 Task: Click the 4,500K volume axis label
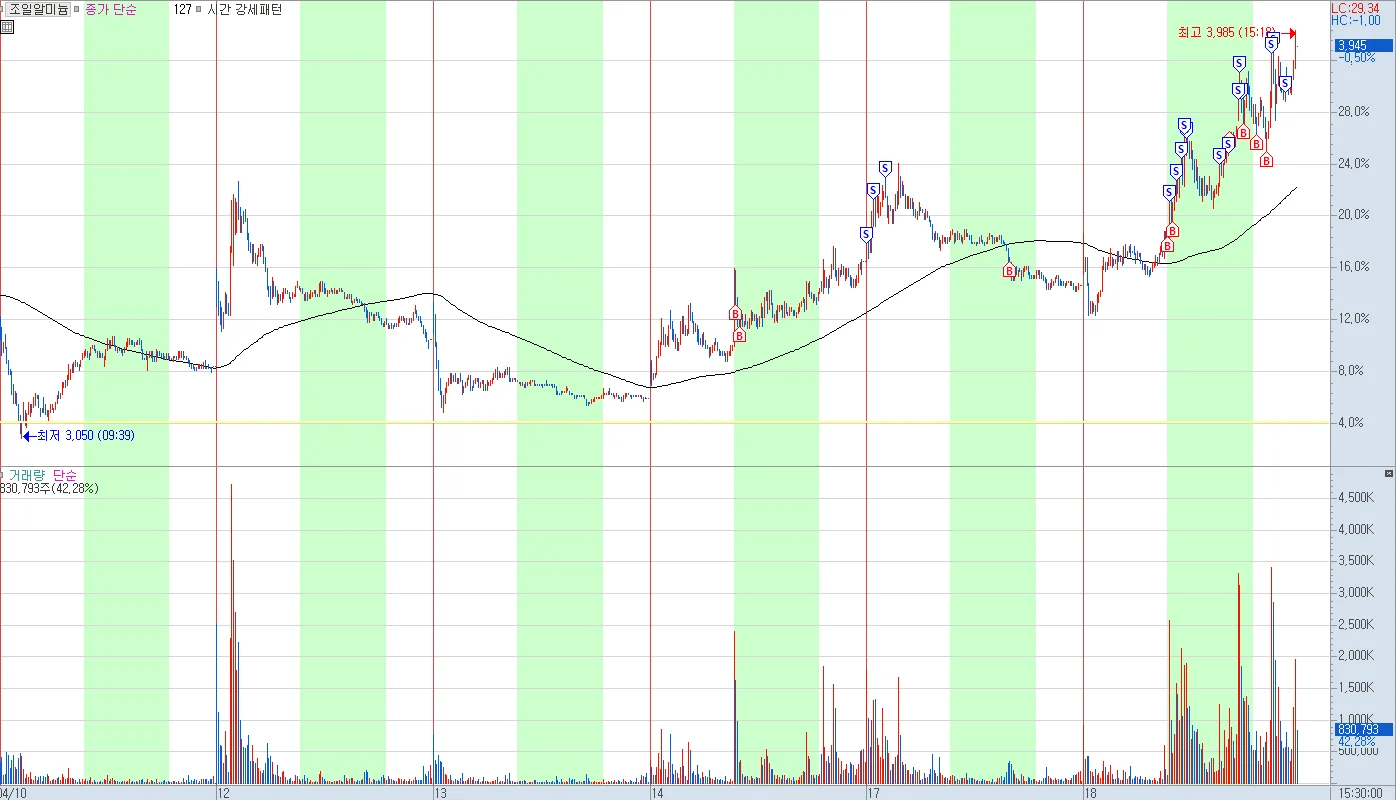coord(1355,497)
